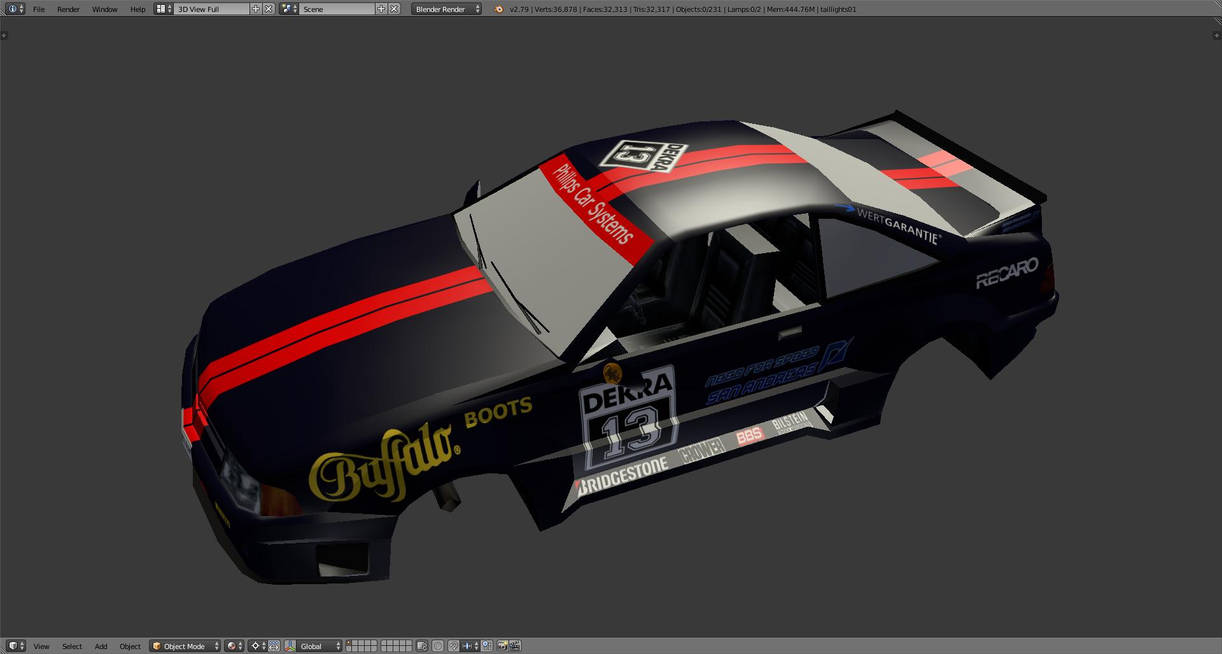The image size is (1222, 654).
Task: Open the Global transform orientation dropdown
Action: tap(320, 646)
